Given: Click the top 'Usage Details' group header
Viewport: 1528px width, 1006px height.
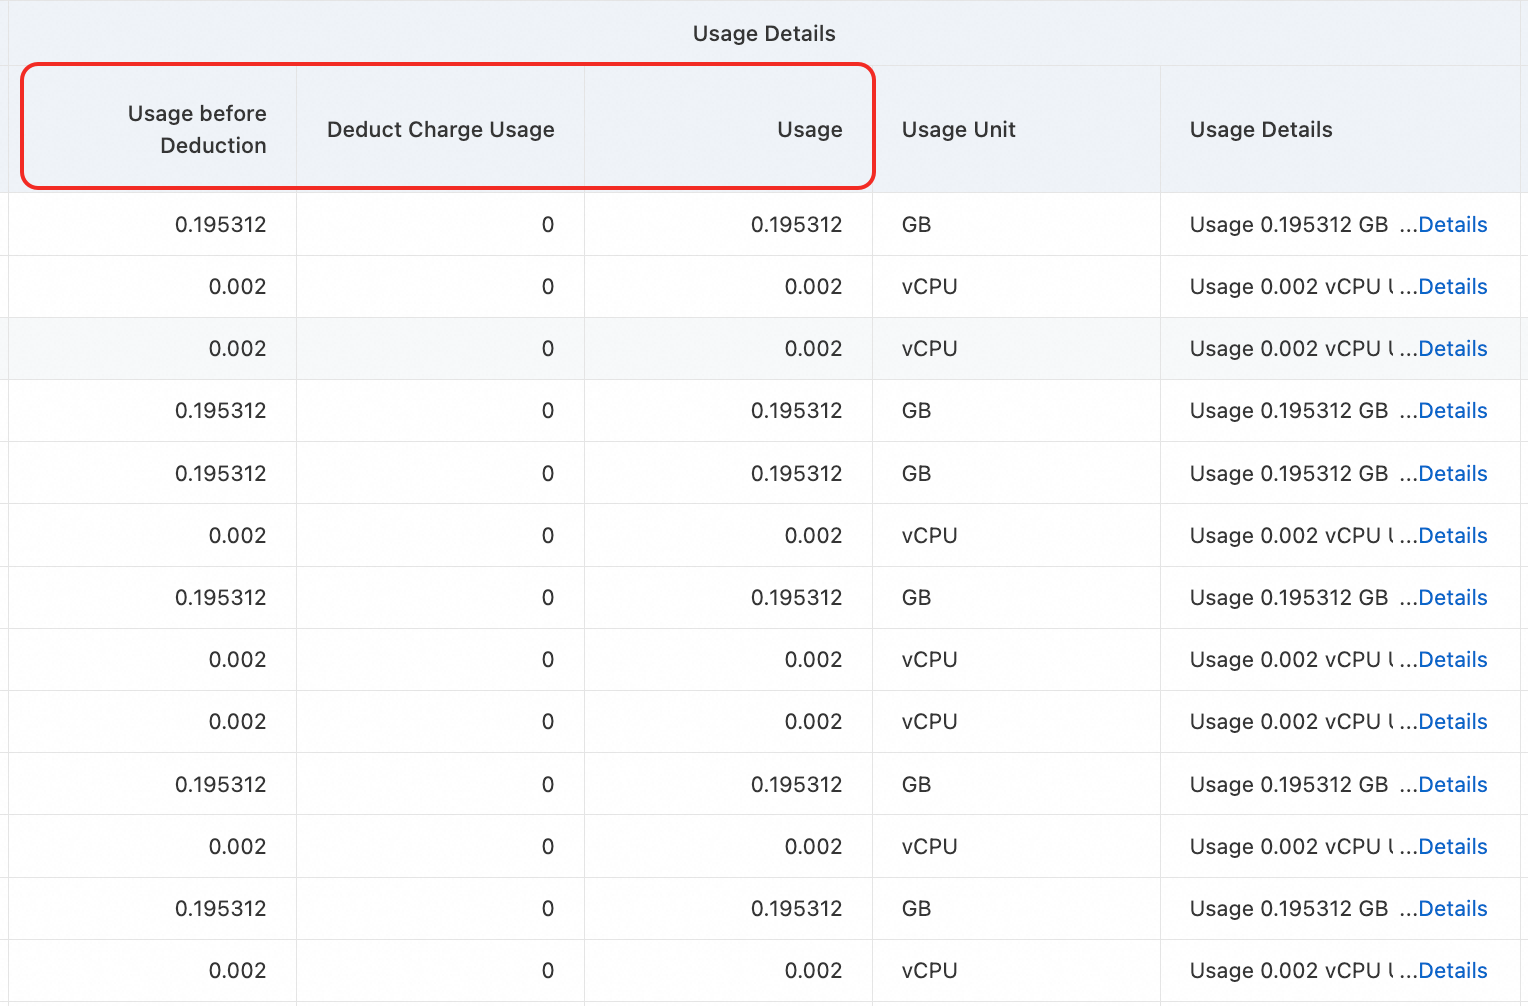Looking at the screenshot, I should 764,34.
